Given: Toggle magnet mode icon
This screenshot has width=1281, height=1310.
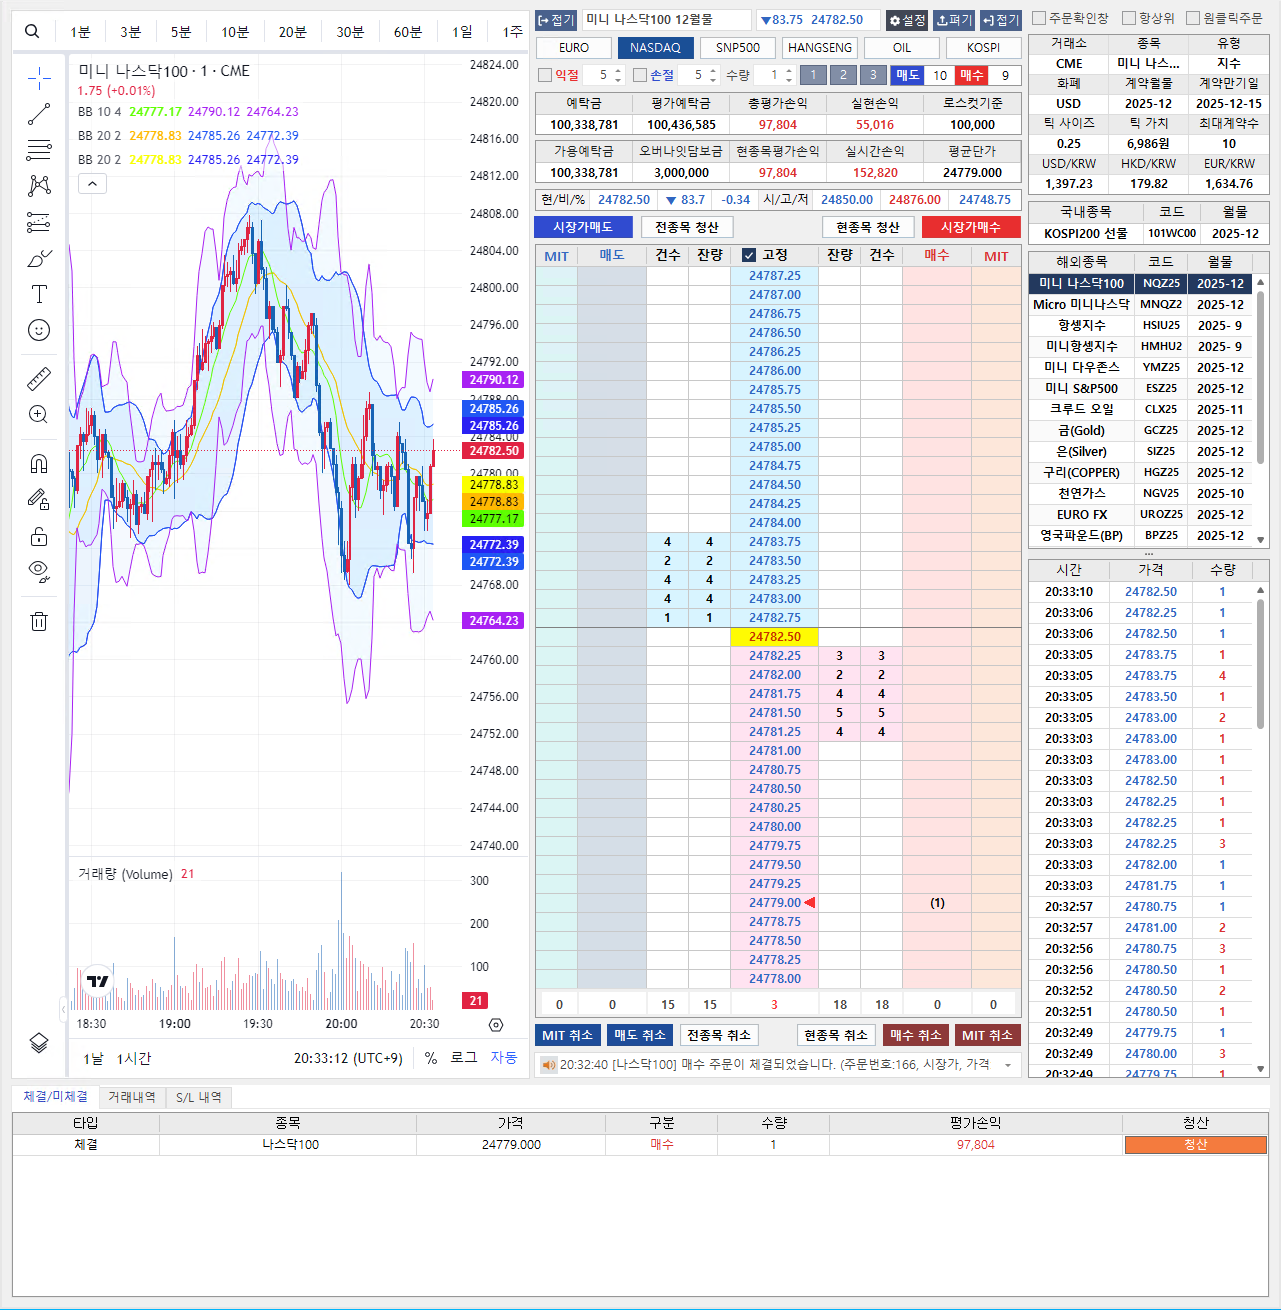Looking at the screenshot, I should tap(39, 463).
